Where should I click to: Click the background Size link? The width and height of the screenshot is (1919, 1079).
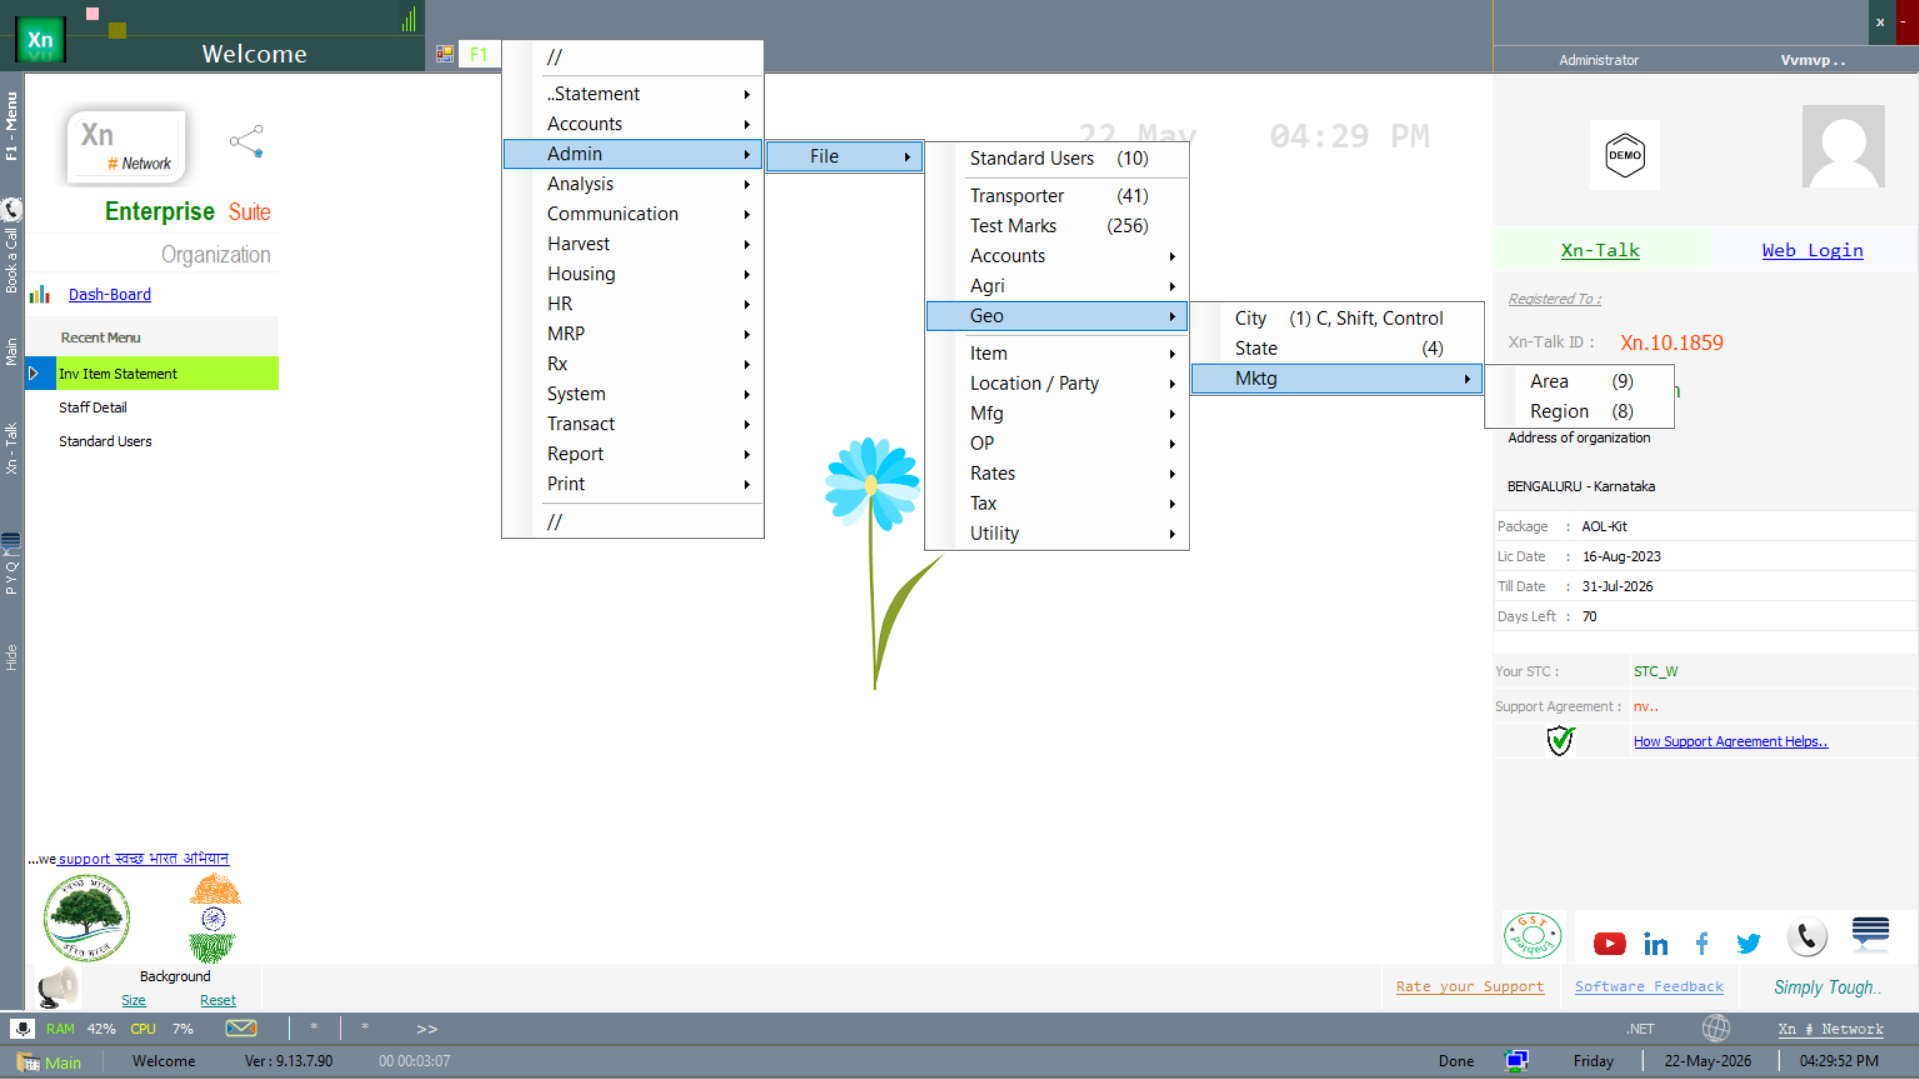click(133, 1000)
